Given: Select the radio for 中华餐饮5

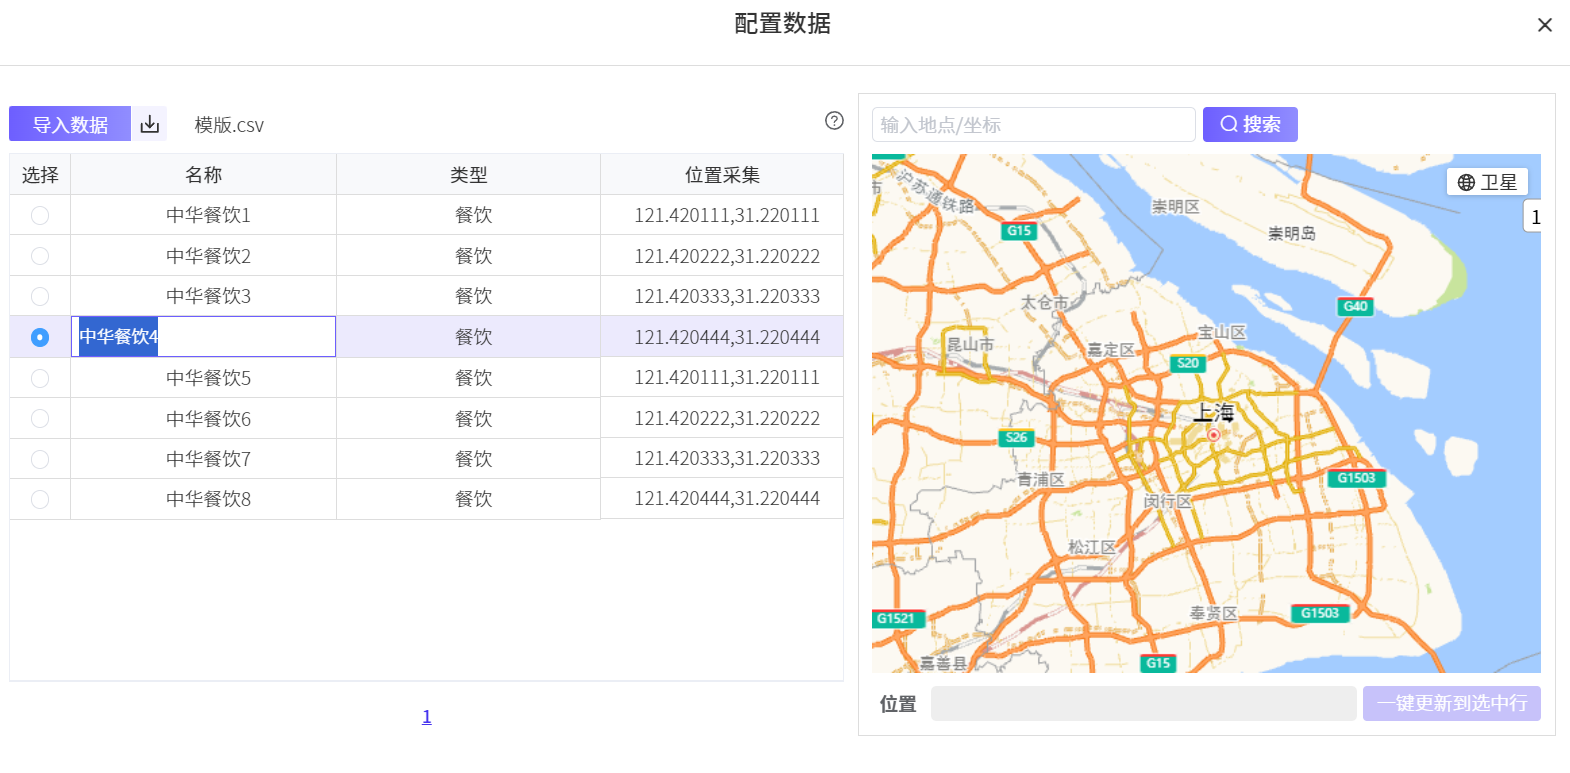Looking at the screenshot, I should (40, 378).
